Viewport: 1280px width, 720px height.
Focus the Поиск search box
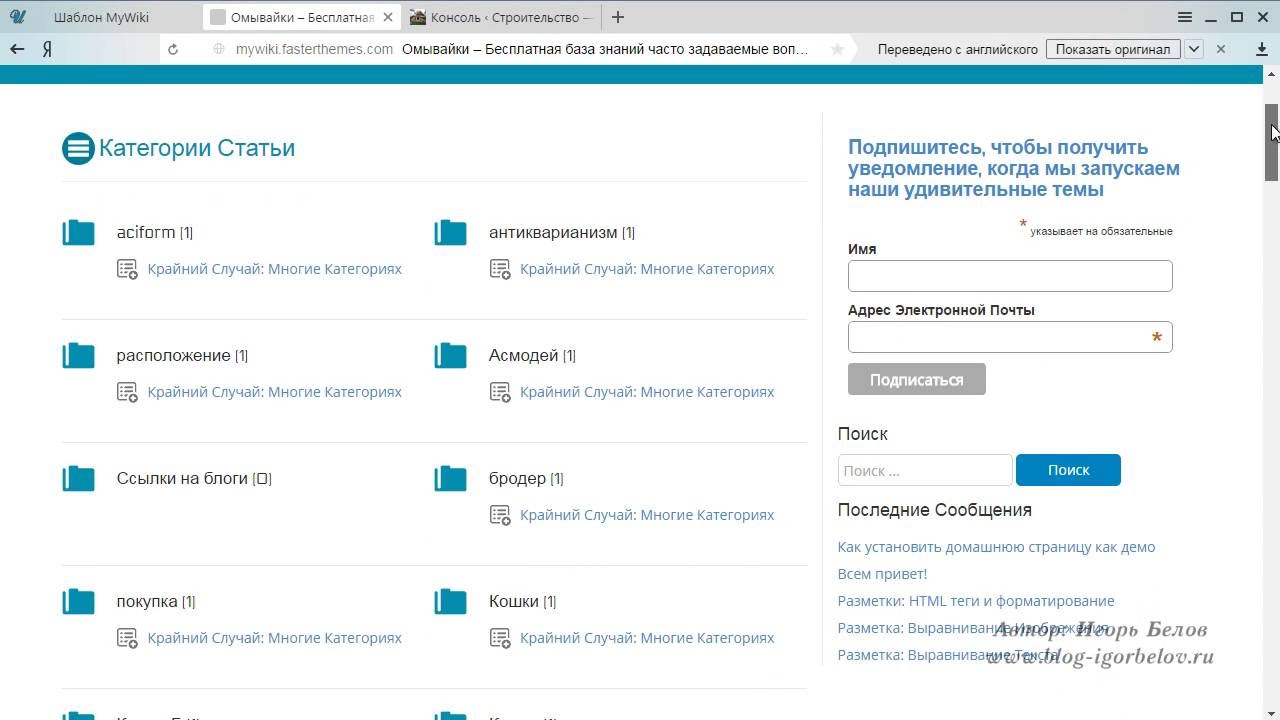point(925,470)
